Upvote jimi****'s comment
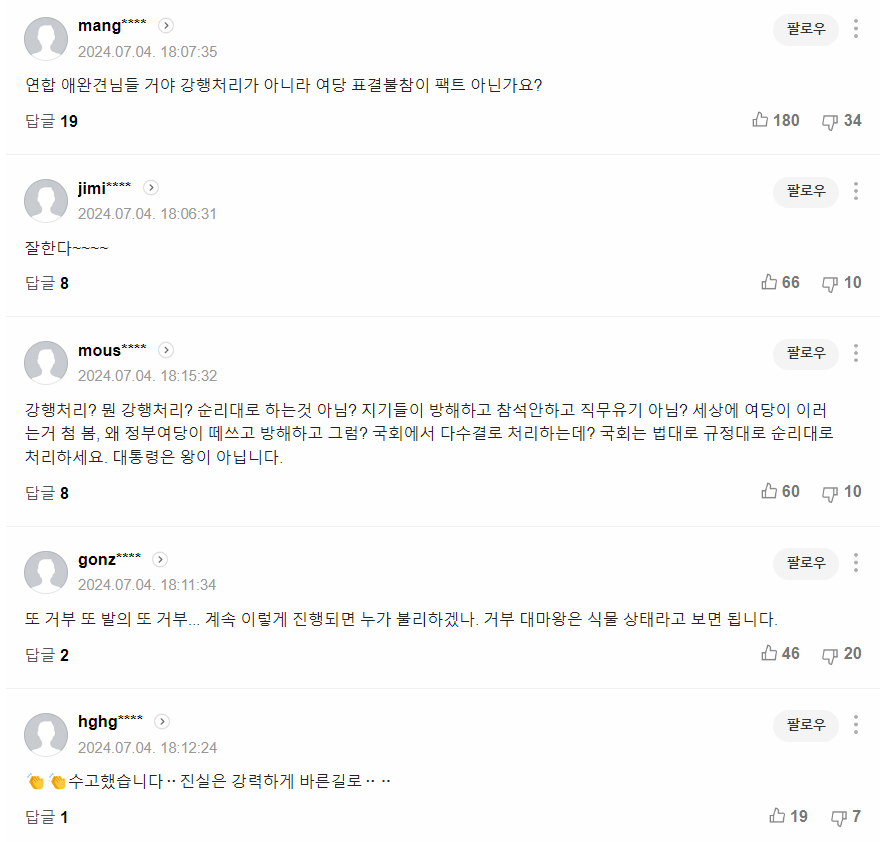The image size is (880, 842). 769,282
